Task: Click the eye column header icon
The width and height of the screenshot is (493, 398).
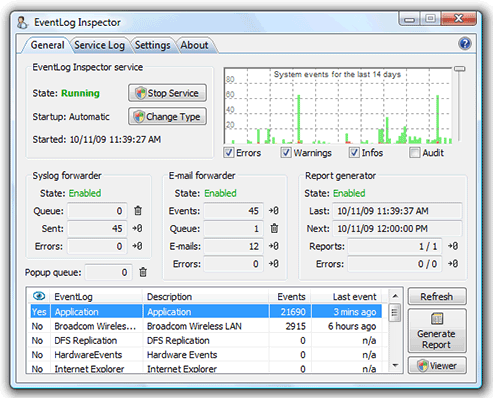Action: [39, 296]
